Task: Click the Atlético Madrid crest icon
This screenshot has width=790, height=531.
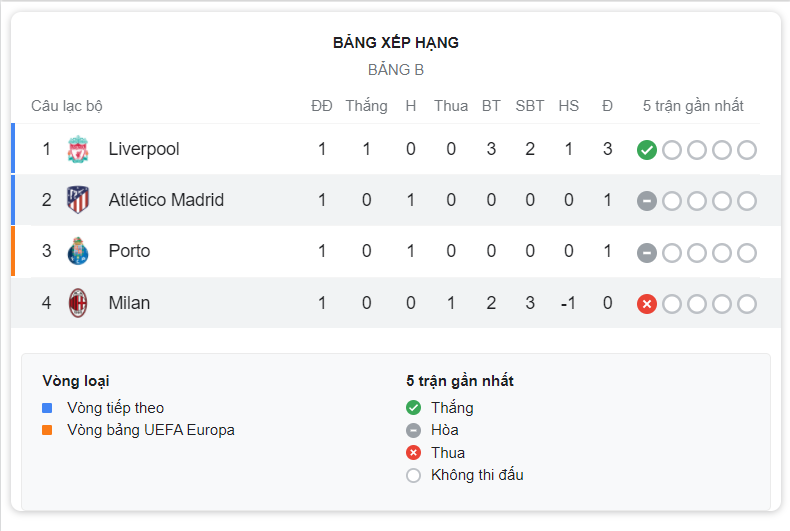Action: tap(78, 200)
